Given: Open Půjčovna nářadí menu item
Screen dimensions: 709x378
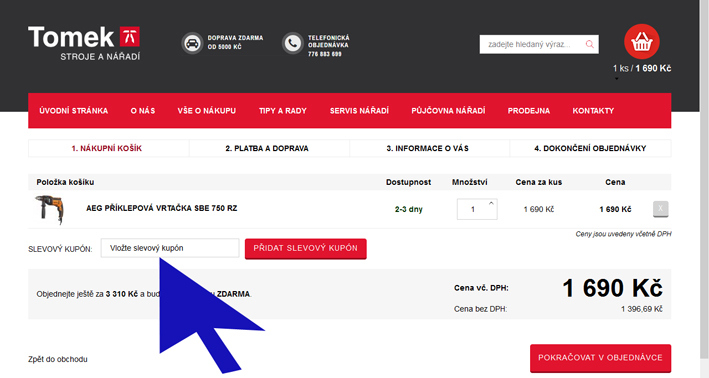Looking at the screenshot, I should click(448, 111).
